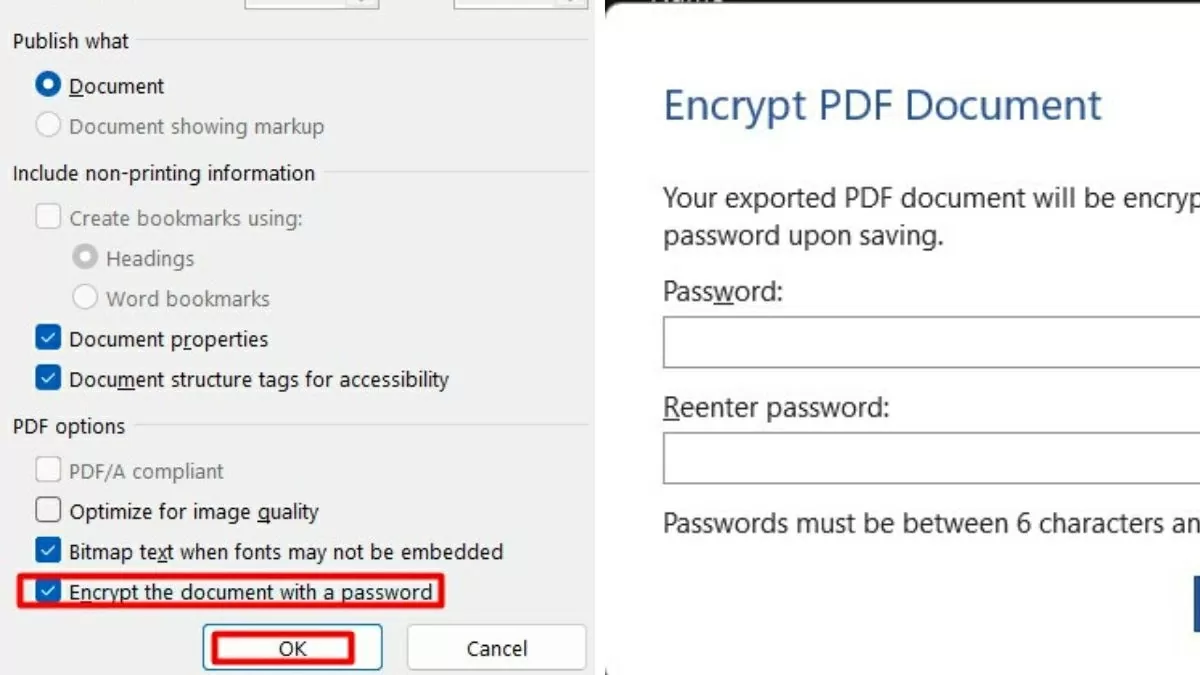Pick the Word bookmarks radio option
Screen dimensions: 1200x675
pyautogui.click(x=86, y=298)
